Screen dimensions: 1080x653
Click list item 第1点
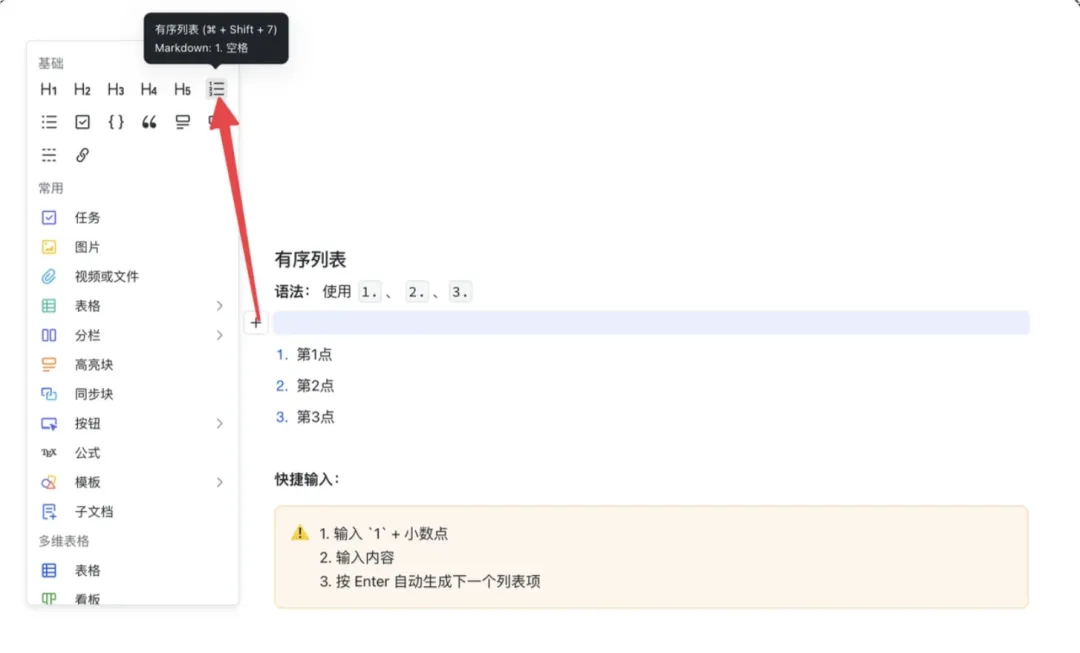point(314,355)
